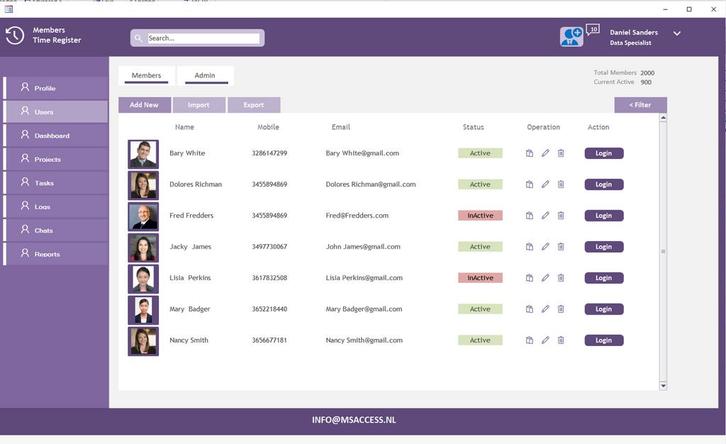Open the chat notification bubble showing 10
726x444 pixels.
(593, 30)
